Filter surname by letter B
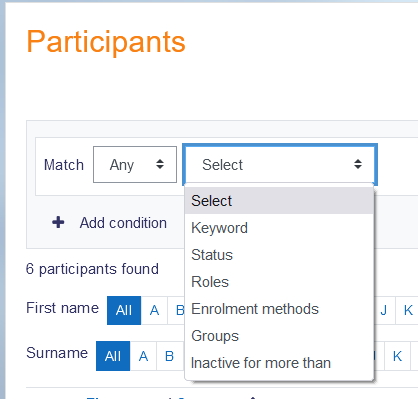418x399 pixels. (x=170, y=356)
